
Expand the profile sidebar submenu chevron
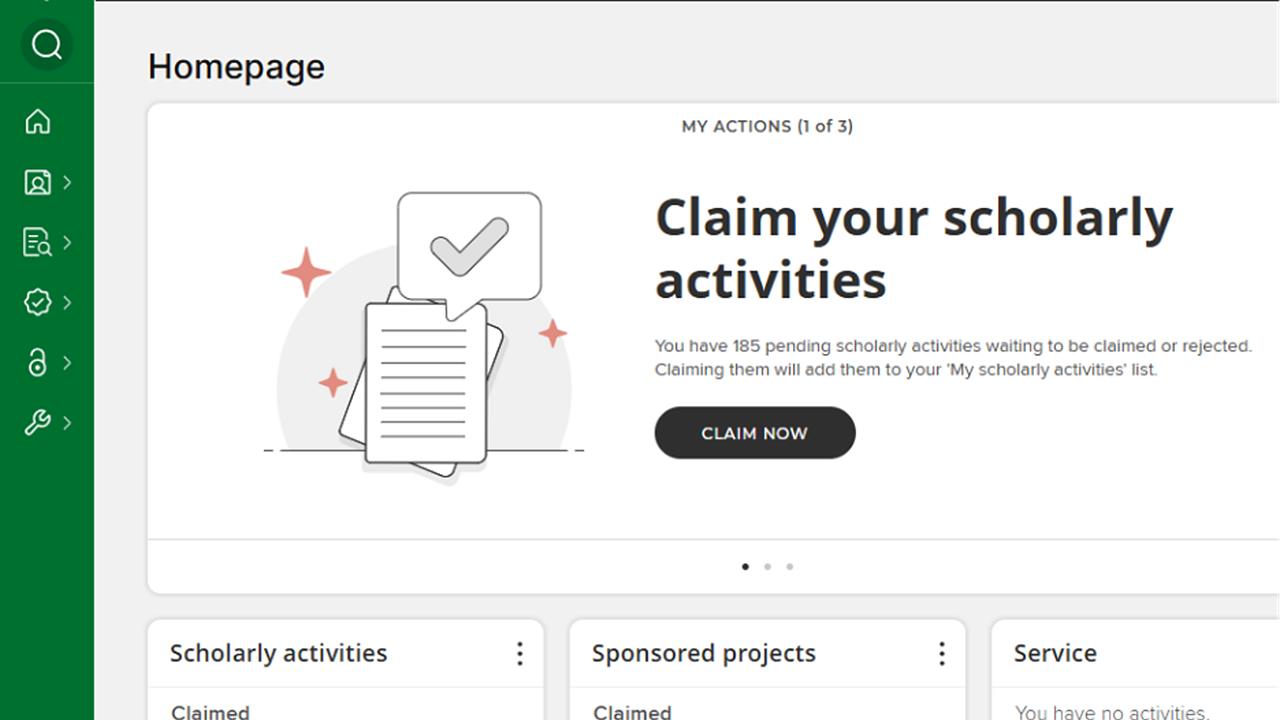[x=68, y=182]
